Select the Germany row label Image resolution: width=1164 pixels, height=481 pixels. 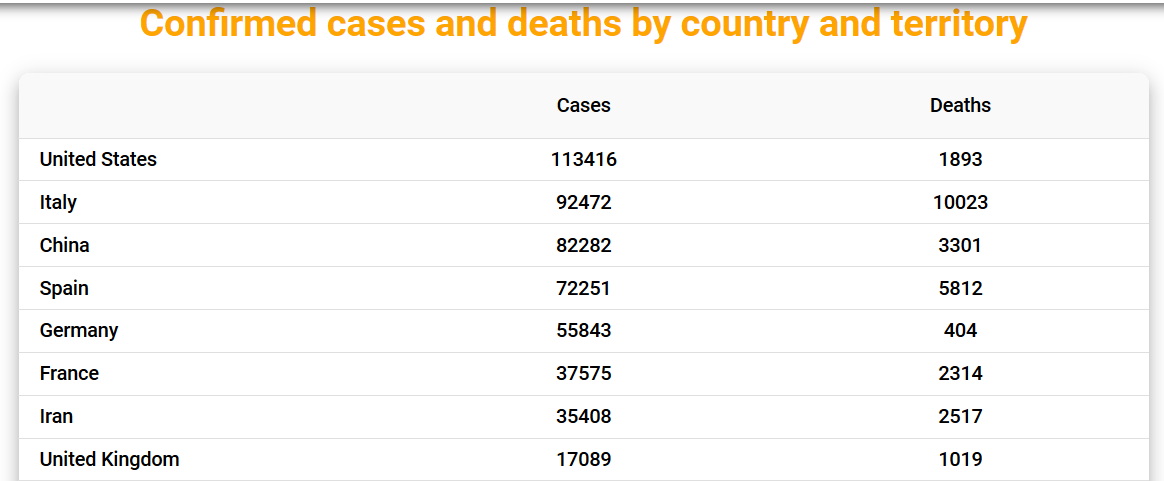[79, 330]
